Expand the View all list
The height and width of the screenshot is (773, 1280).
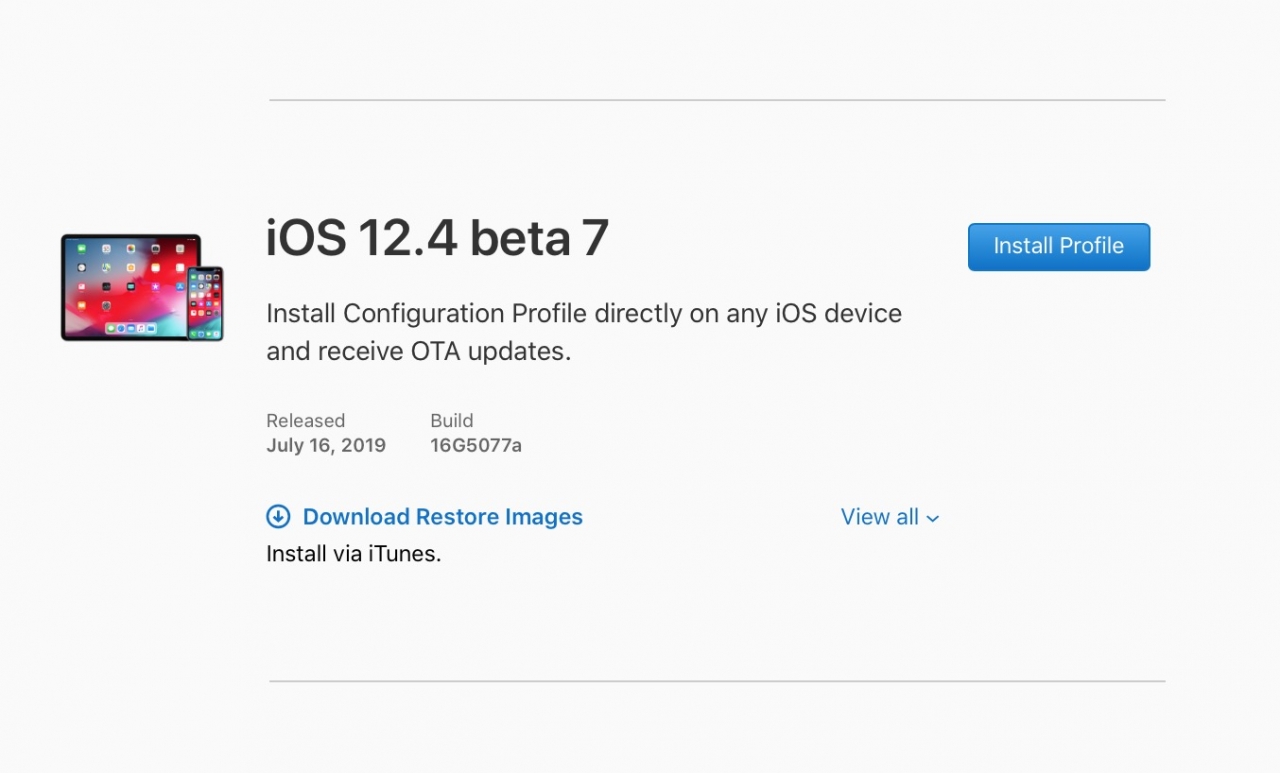tap(880, 517)
